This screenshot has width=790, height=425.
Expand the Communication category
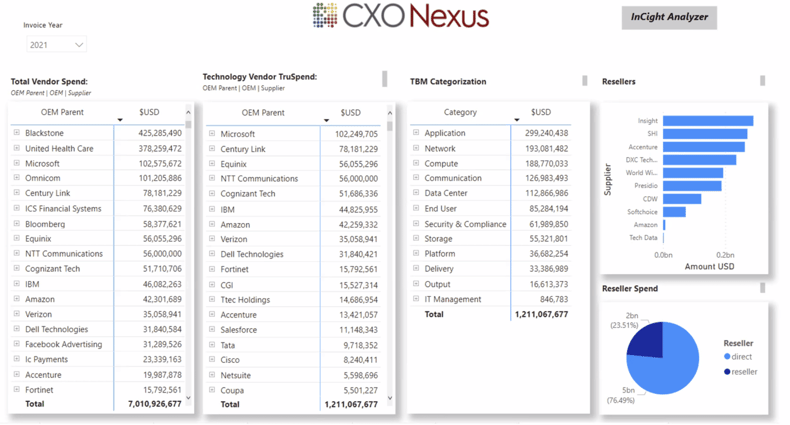coord(416,178)
